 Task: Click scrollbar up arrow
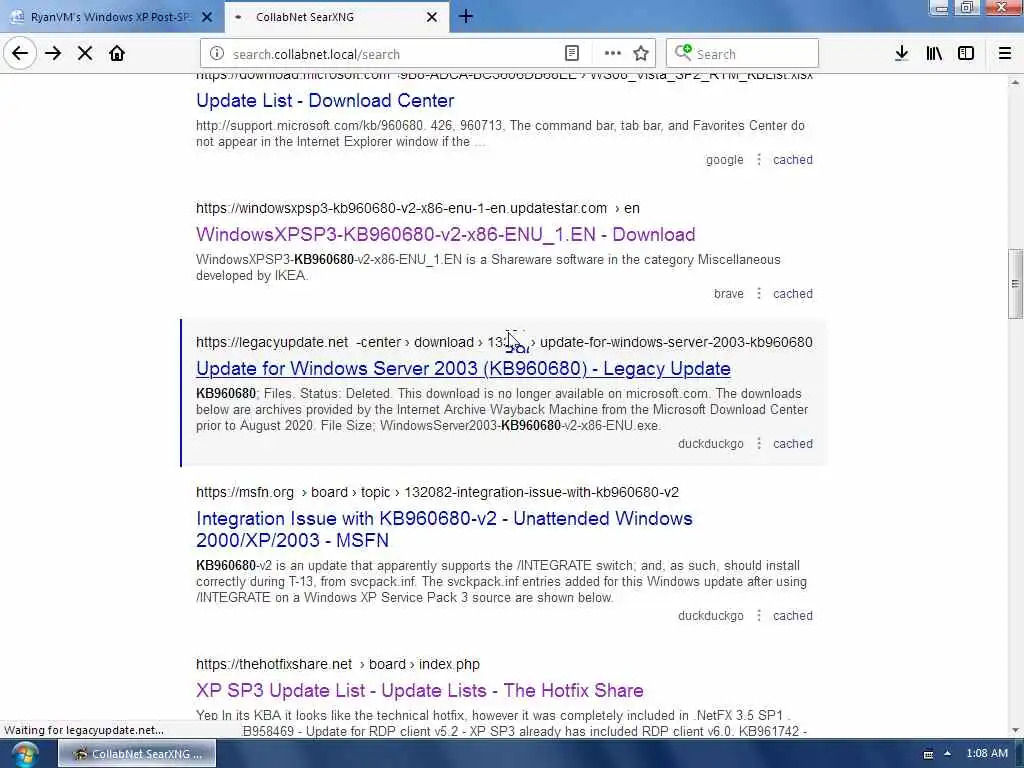coord(1014,82)
